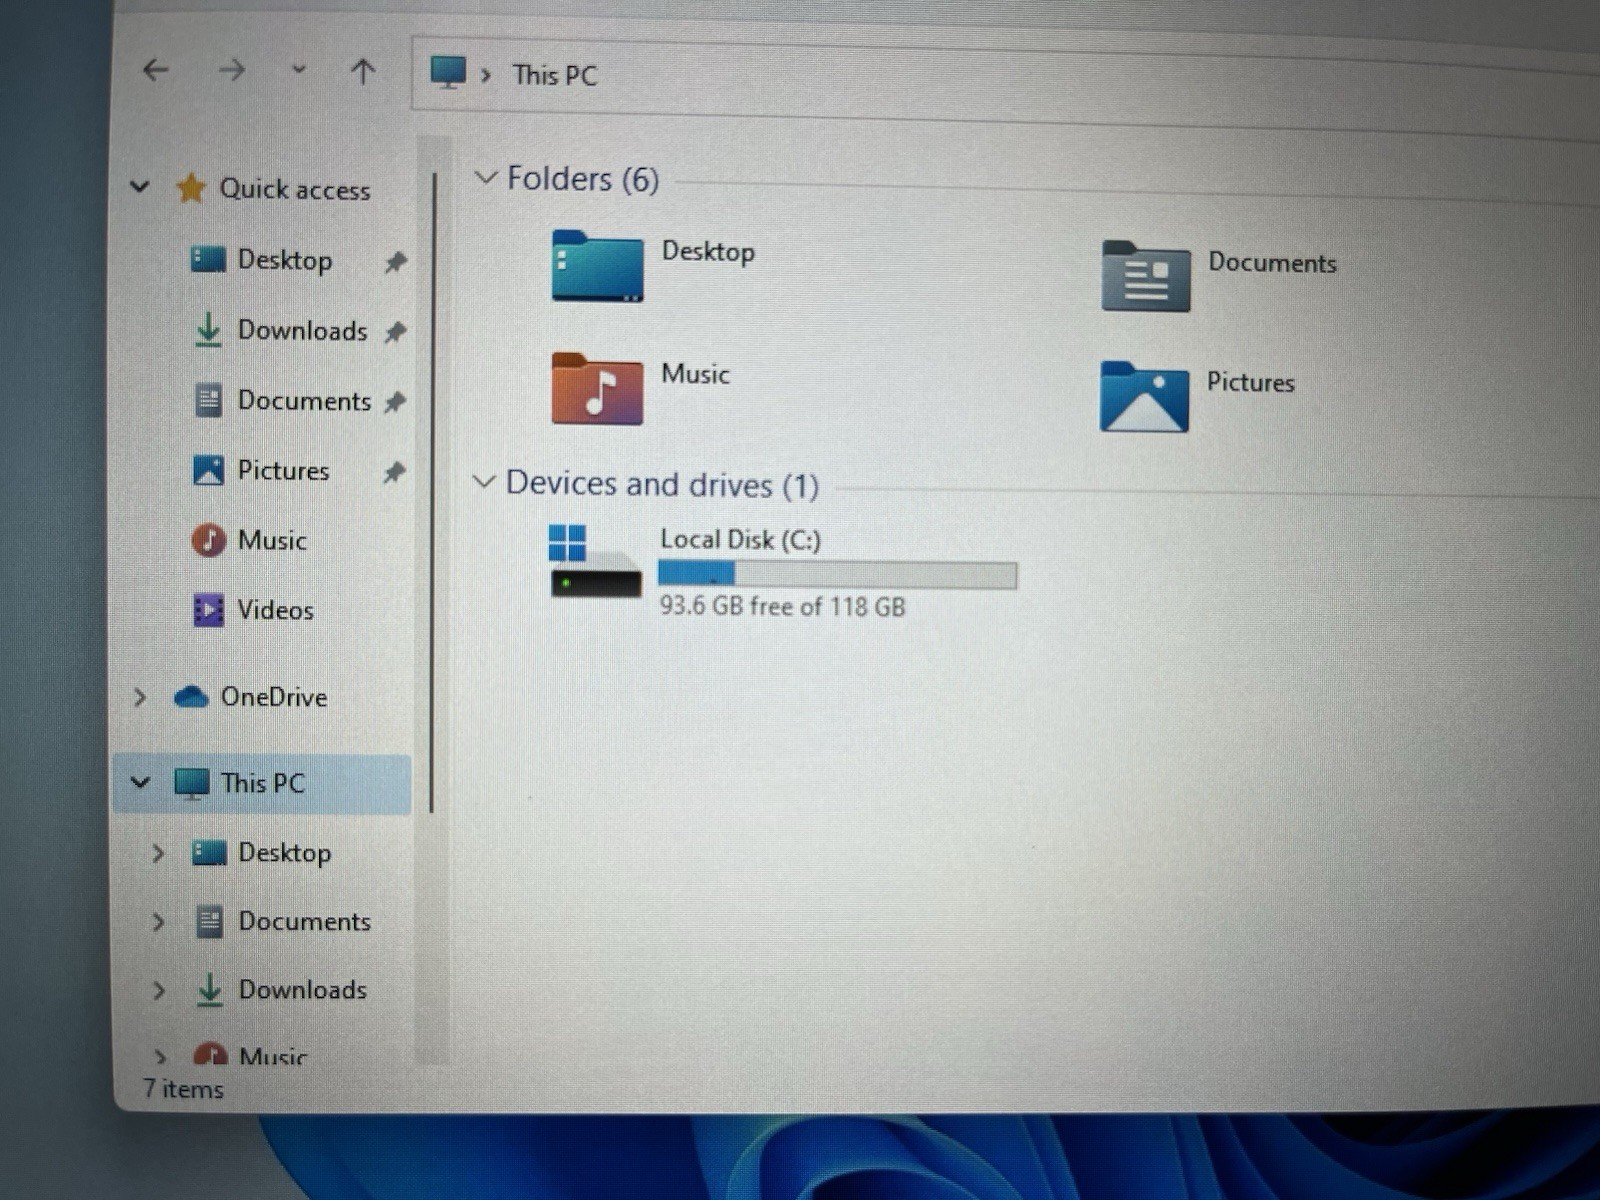The width and height of the screenshot is (1600, 1200).
Task: Click the pin icon next to Documents
Action: [396, 401]
